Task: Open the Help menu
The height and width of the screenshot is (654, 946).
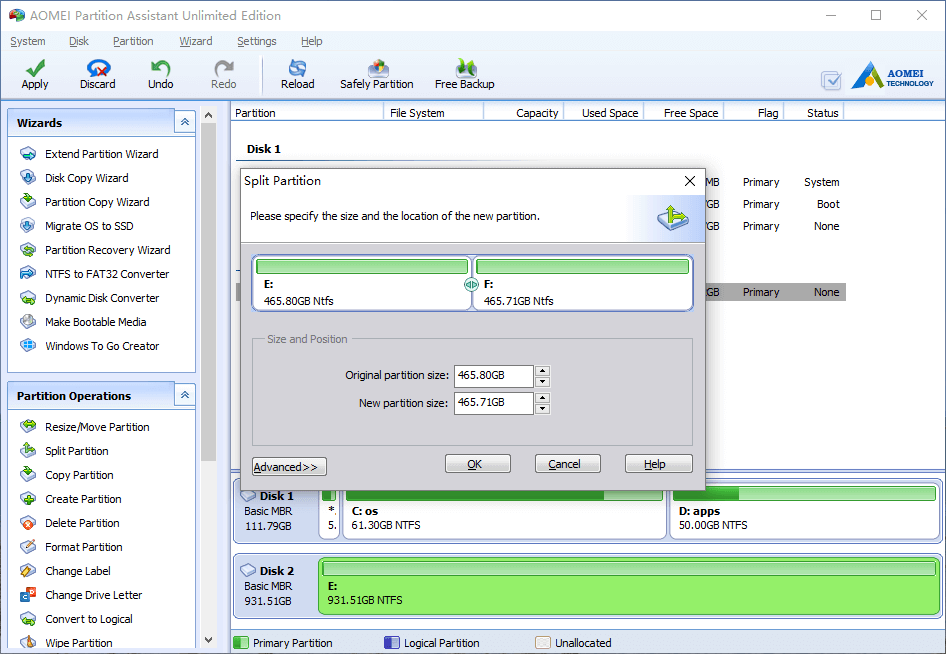Action: click(x=312, y=41)
